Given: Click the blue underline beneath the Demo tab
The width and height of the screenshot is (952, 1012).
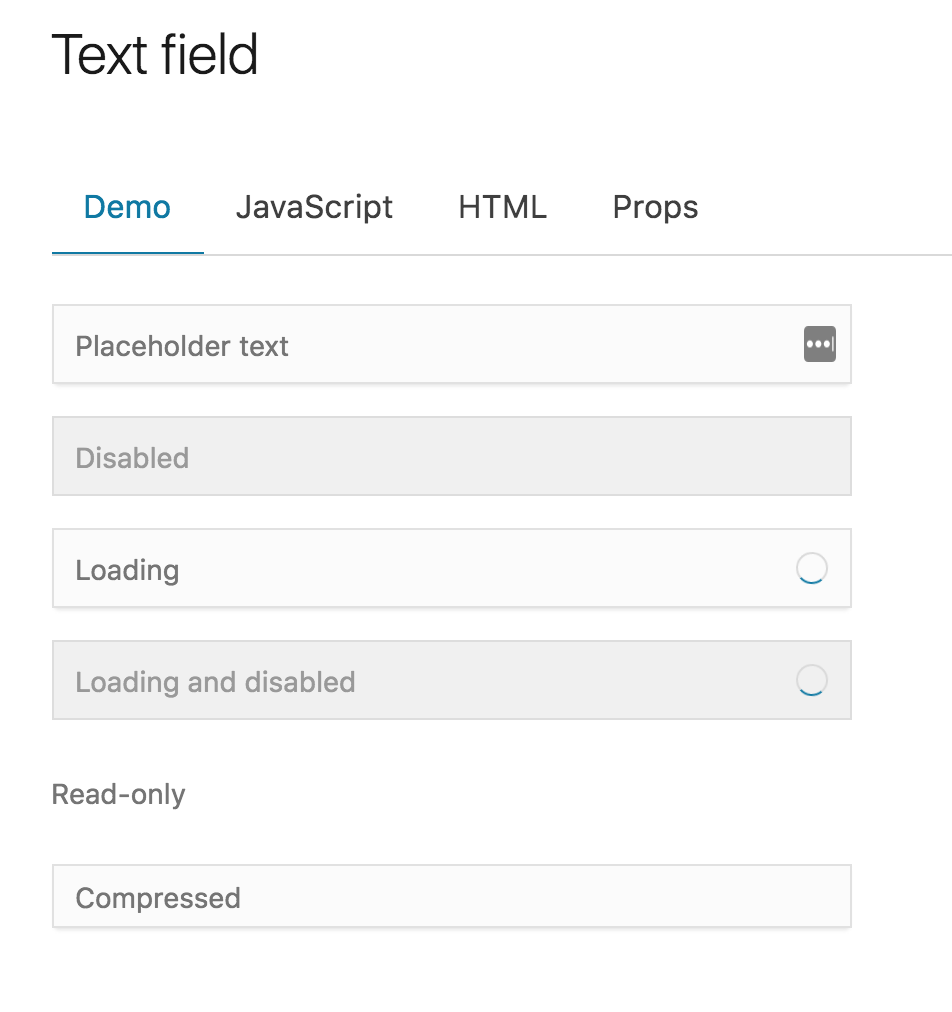Looking at the screenshot, I should tap(127, 254).
